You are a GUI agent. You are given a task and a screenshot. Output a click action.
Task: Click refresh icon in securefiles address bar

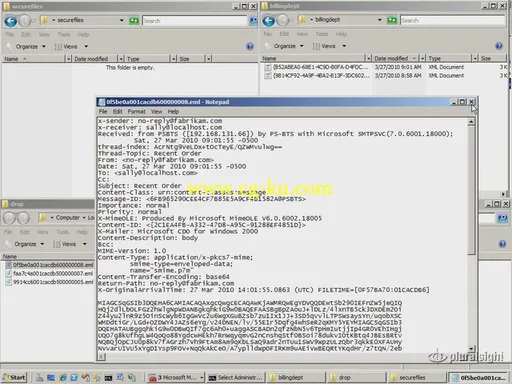134,21
